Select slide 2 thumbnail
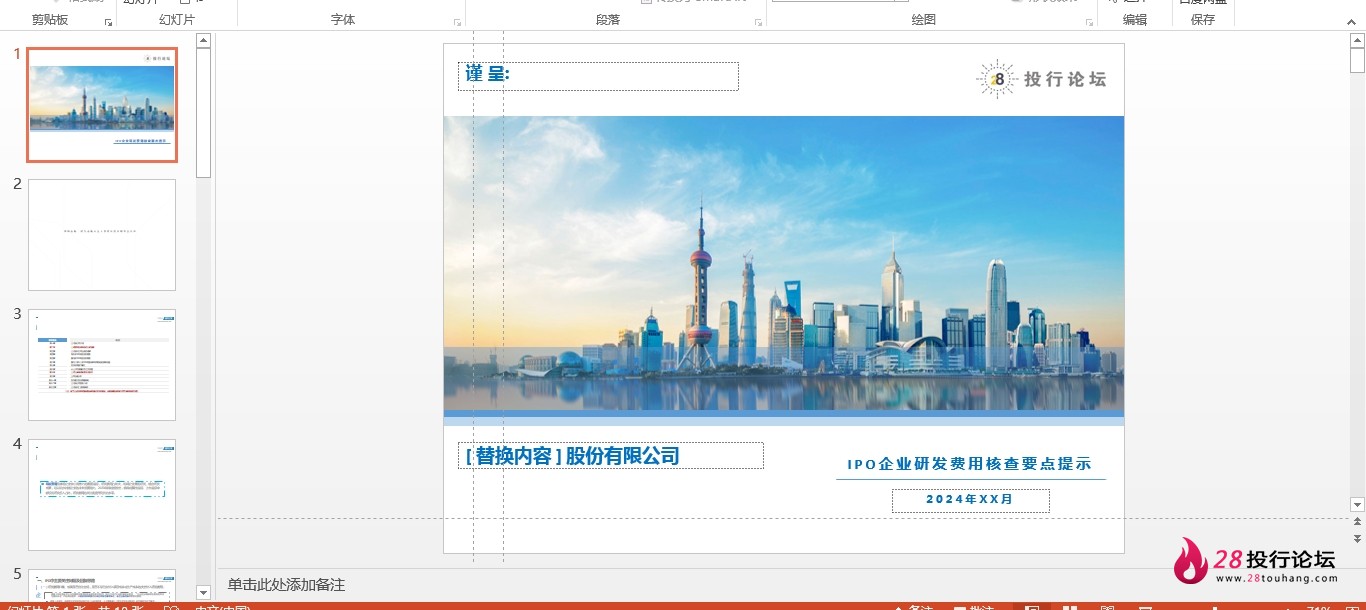 [x=102, y=235]
